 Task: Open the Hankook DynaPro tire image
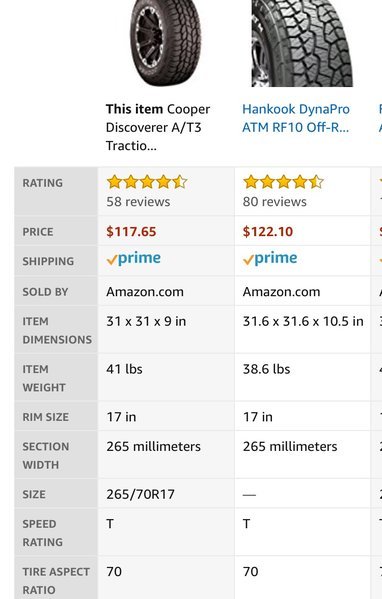pyautogui.click(x=302, y=43)
